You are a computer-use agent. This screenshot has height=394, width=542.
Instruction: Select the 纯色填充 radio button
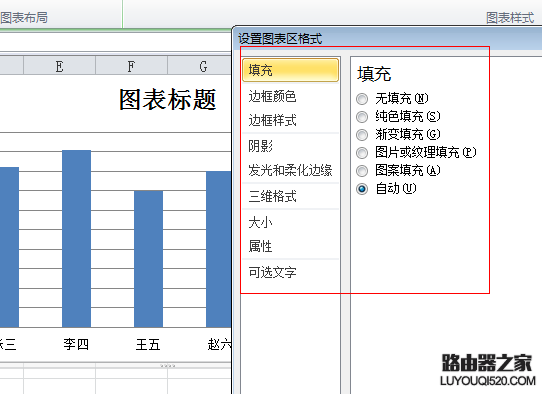coord(362,117)
